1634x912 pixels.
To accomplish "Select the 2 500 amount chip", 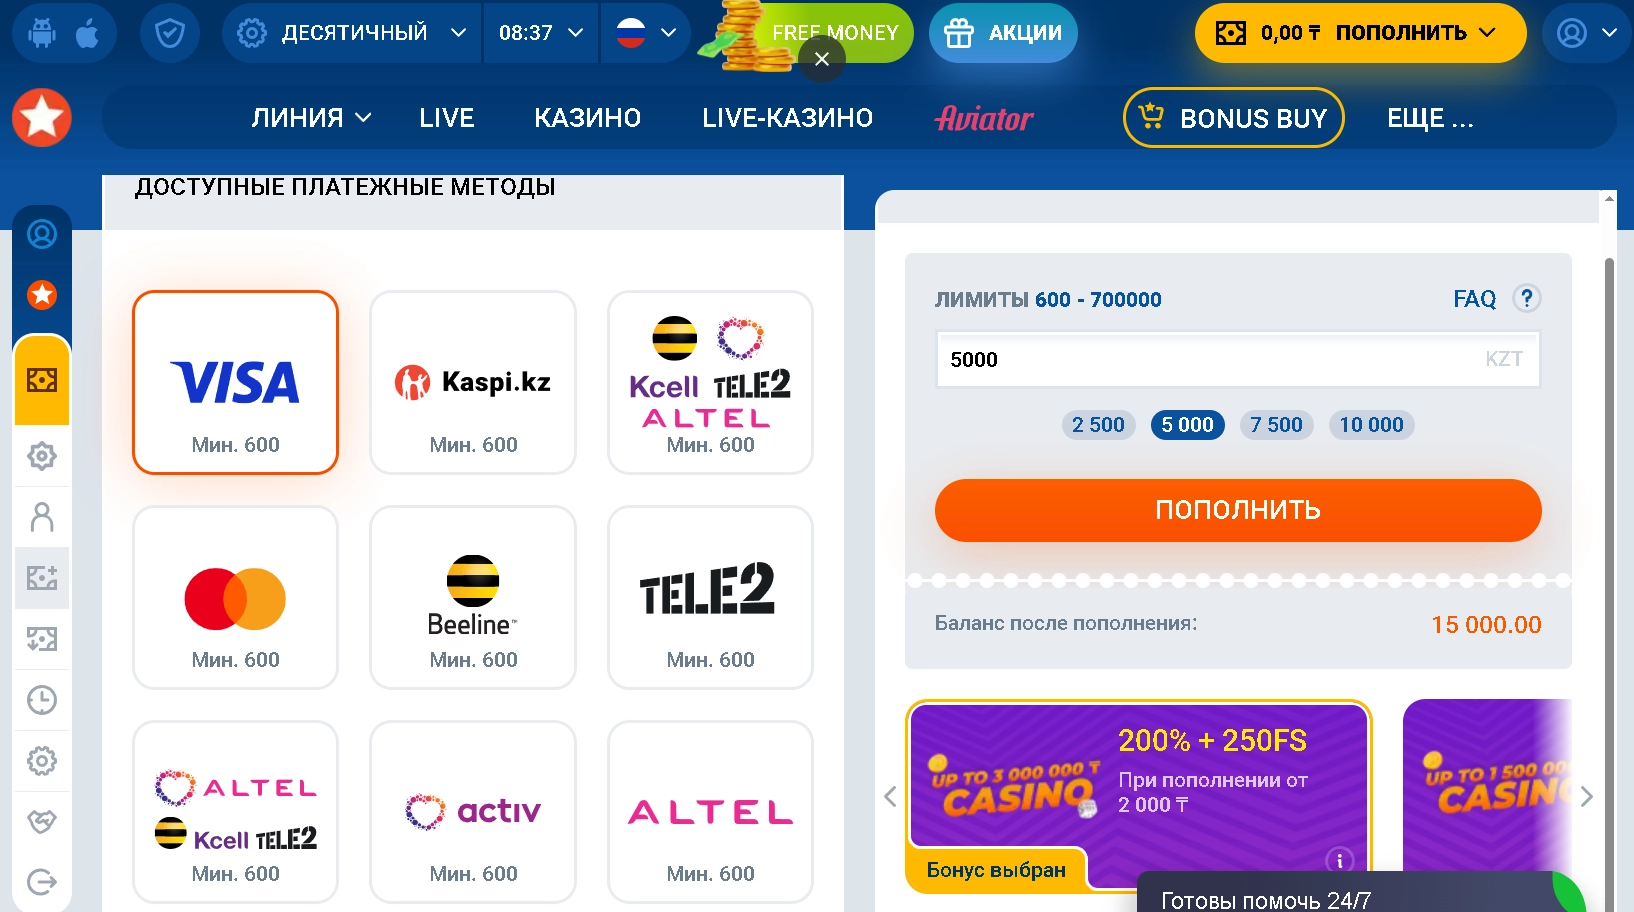I will pyautogui.click(x=1098, y=425).
